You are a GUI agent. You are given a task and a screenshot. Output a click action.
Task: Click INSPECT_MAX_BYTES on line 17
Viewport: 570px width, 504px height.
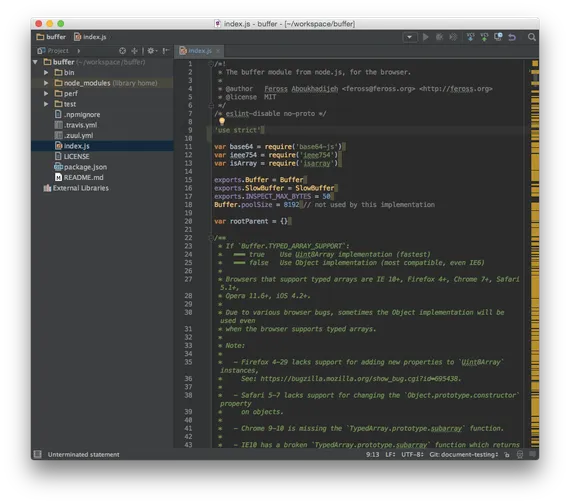click(278, 197)
